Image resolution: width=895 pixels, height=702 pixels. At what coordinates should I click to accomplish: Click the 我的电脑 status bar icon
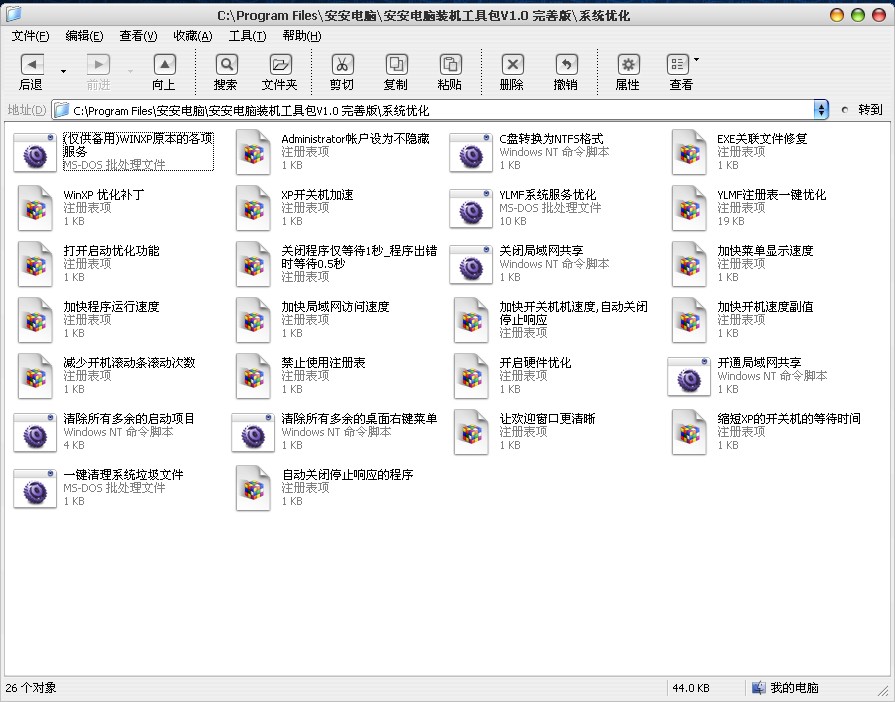[759, 688]
